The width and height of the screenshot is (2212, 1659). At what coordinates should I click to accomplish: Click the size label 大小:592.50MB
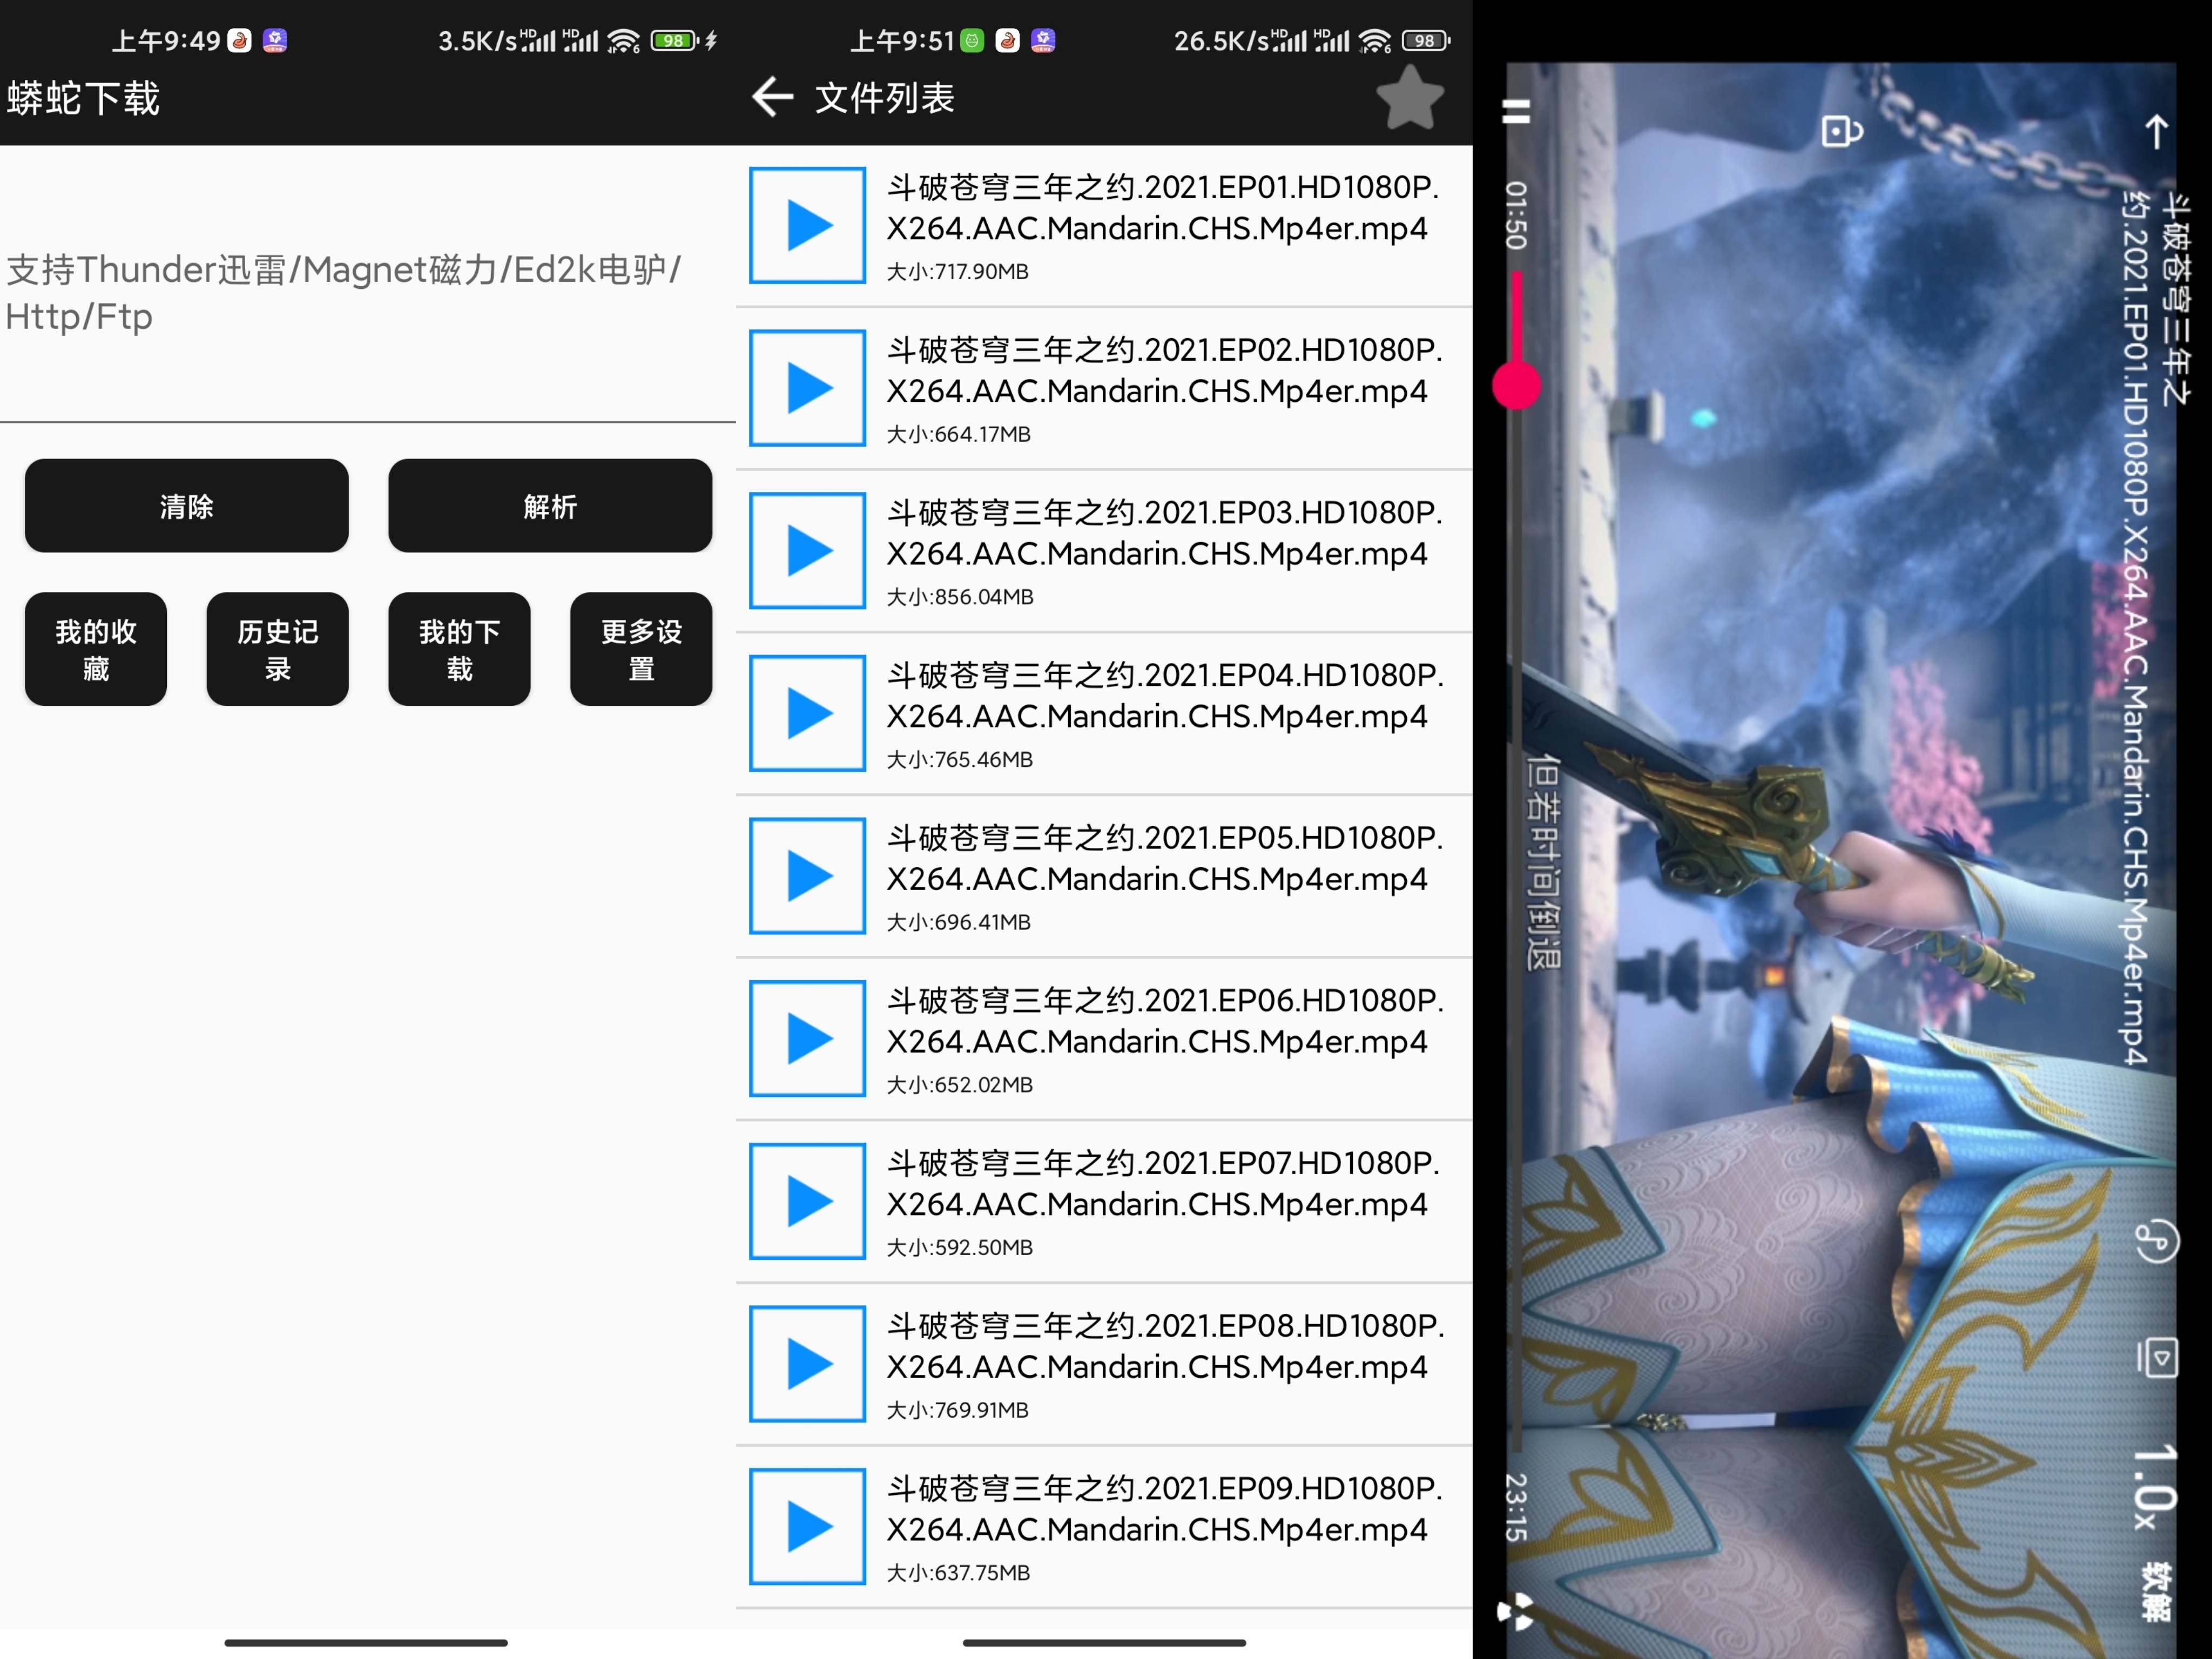click(x=959, y=1248)
